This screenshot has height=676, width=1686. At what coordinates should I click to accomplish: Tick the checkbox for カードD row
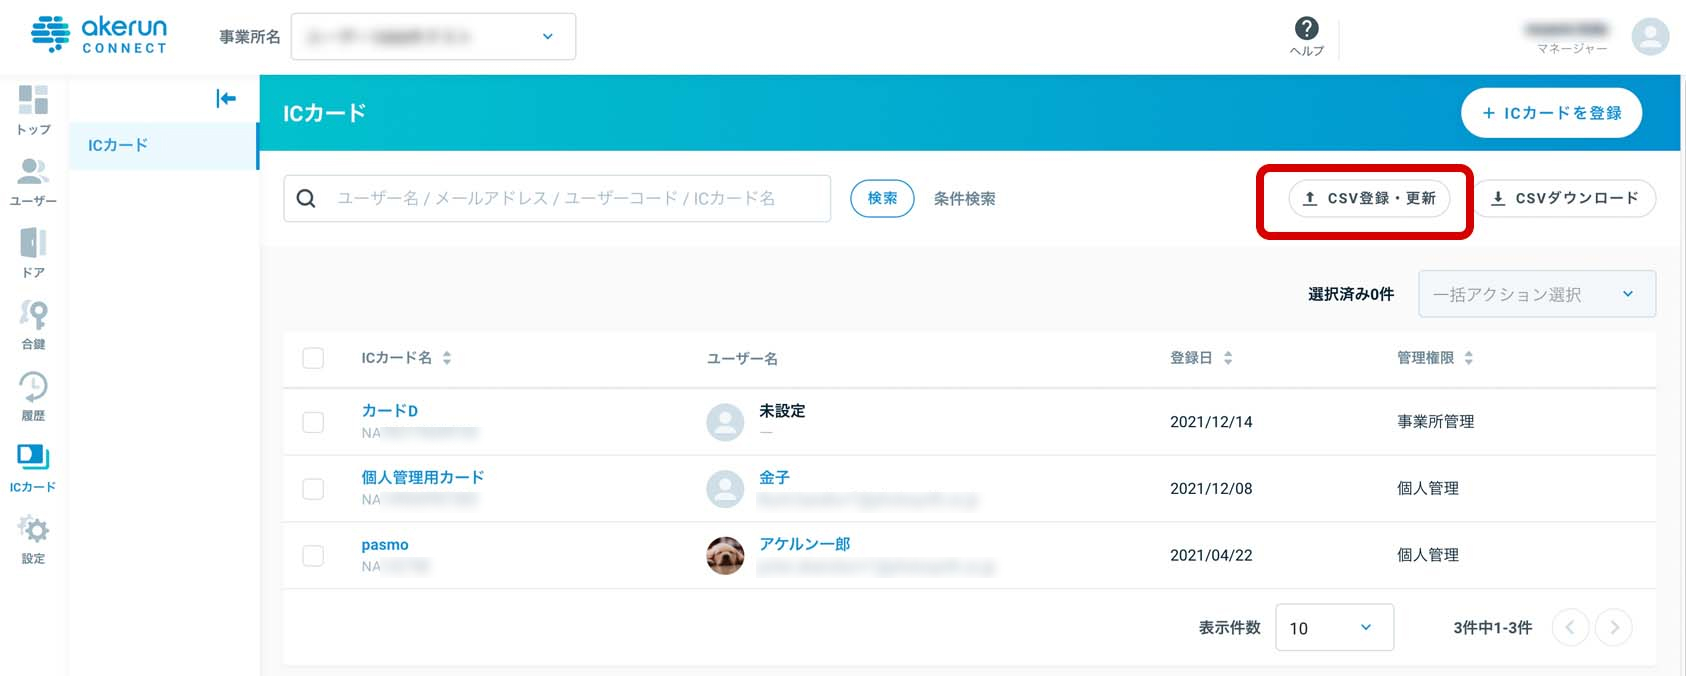coord(313,422)
